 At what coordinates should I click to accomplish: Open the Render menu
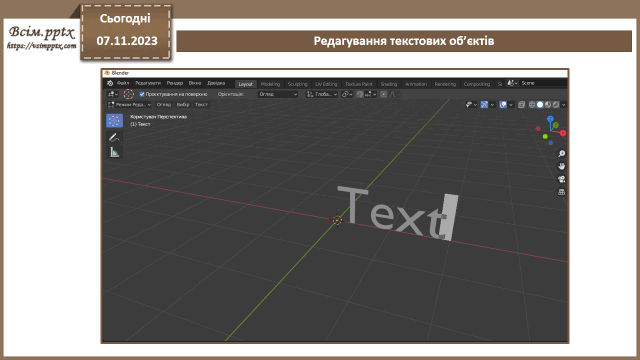click(175, 83)
